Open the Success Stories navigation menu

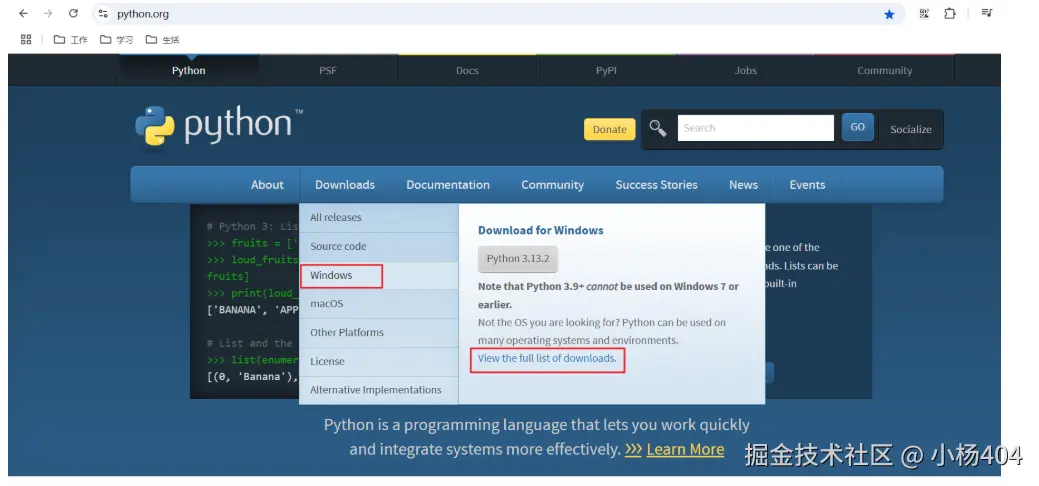(657, 185)
